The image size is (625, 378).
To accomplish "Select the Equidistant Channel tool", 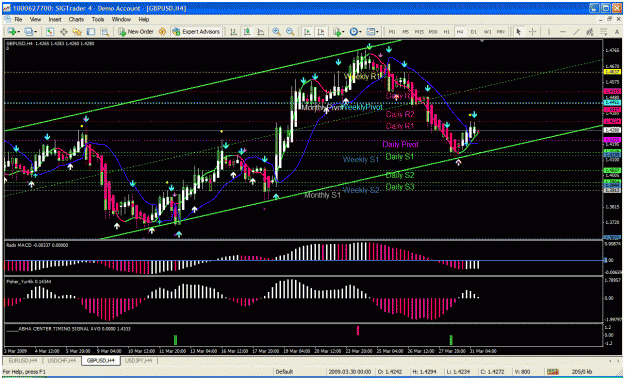I will tap(590, 32).
